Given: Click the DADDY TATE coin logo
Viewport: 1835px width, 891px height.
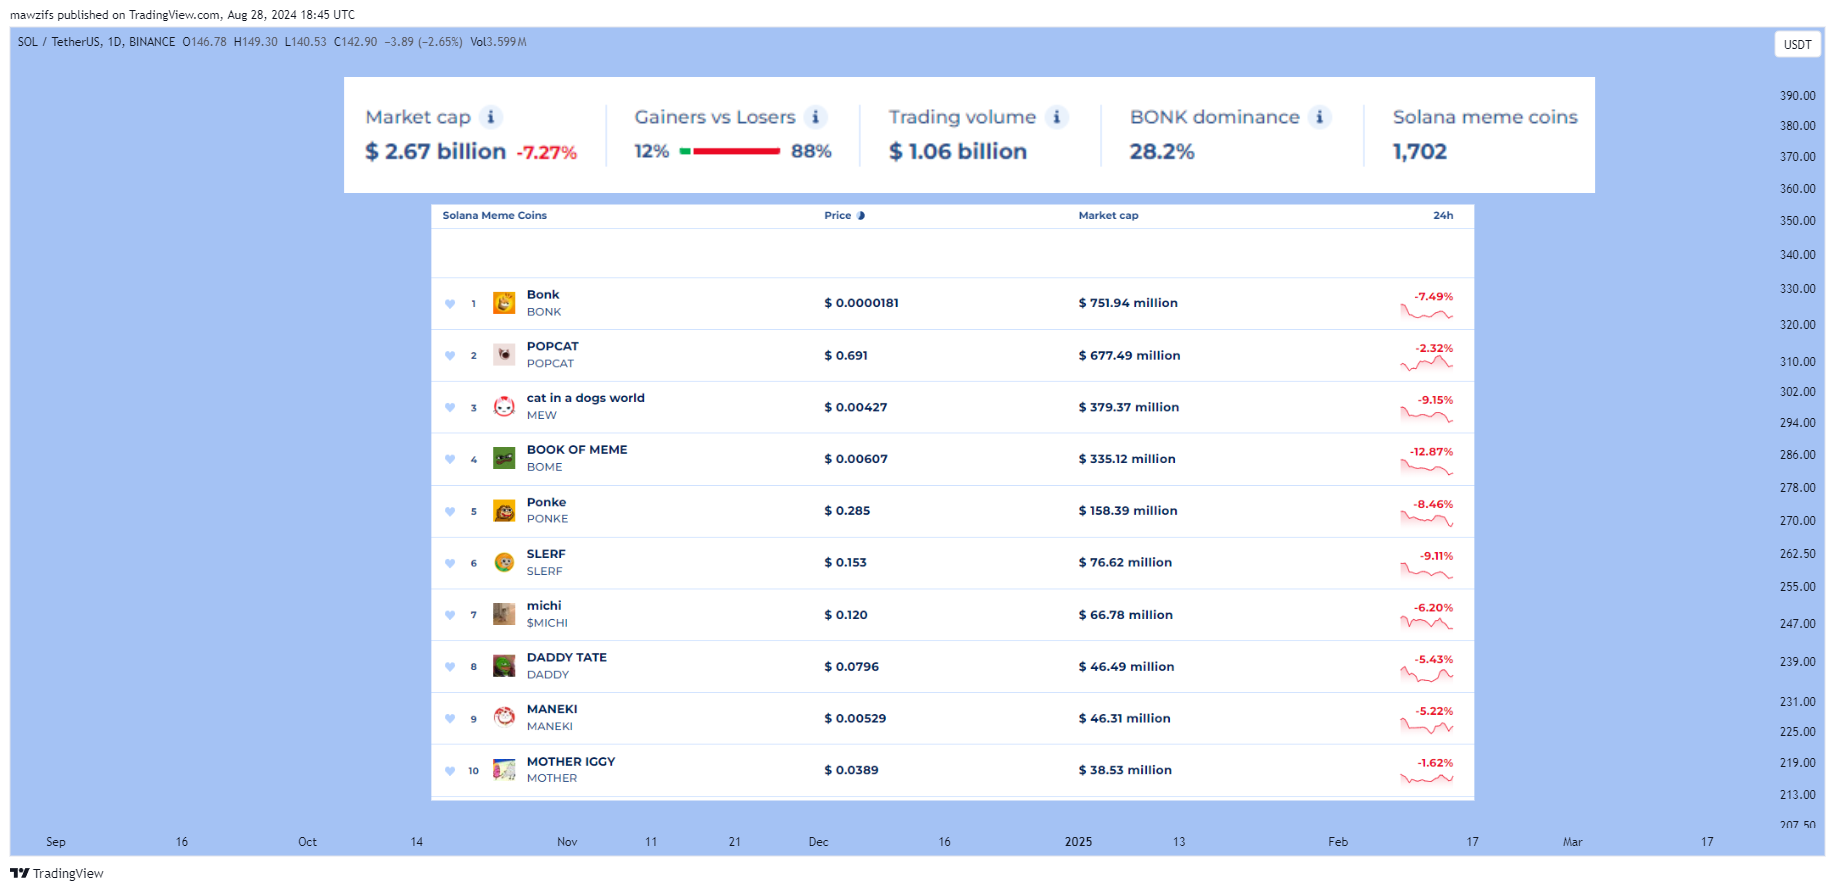Looking at the screenshot, I should click(x=504, y=666).
